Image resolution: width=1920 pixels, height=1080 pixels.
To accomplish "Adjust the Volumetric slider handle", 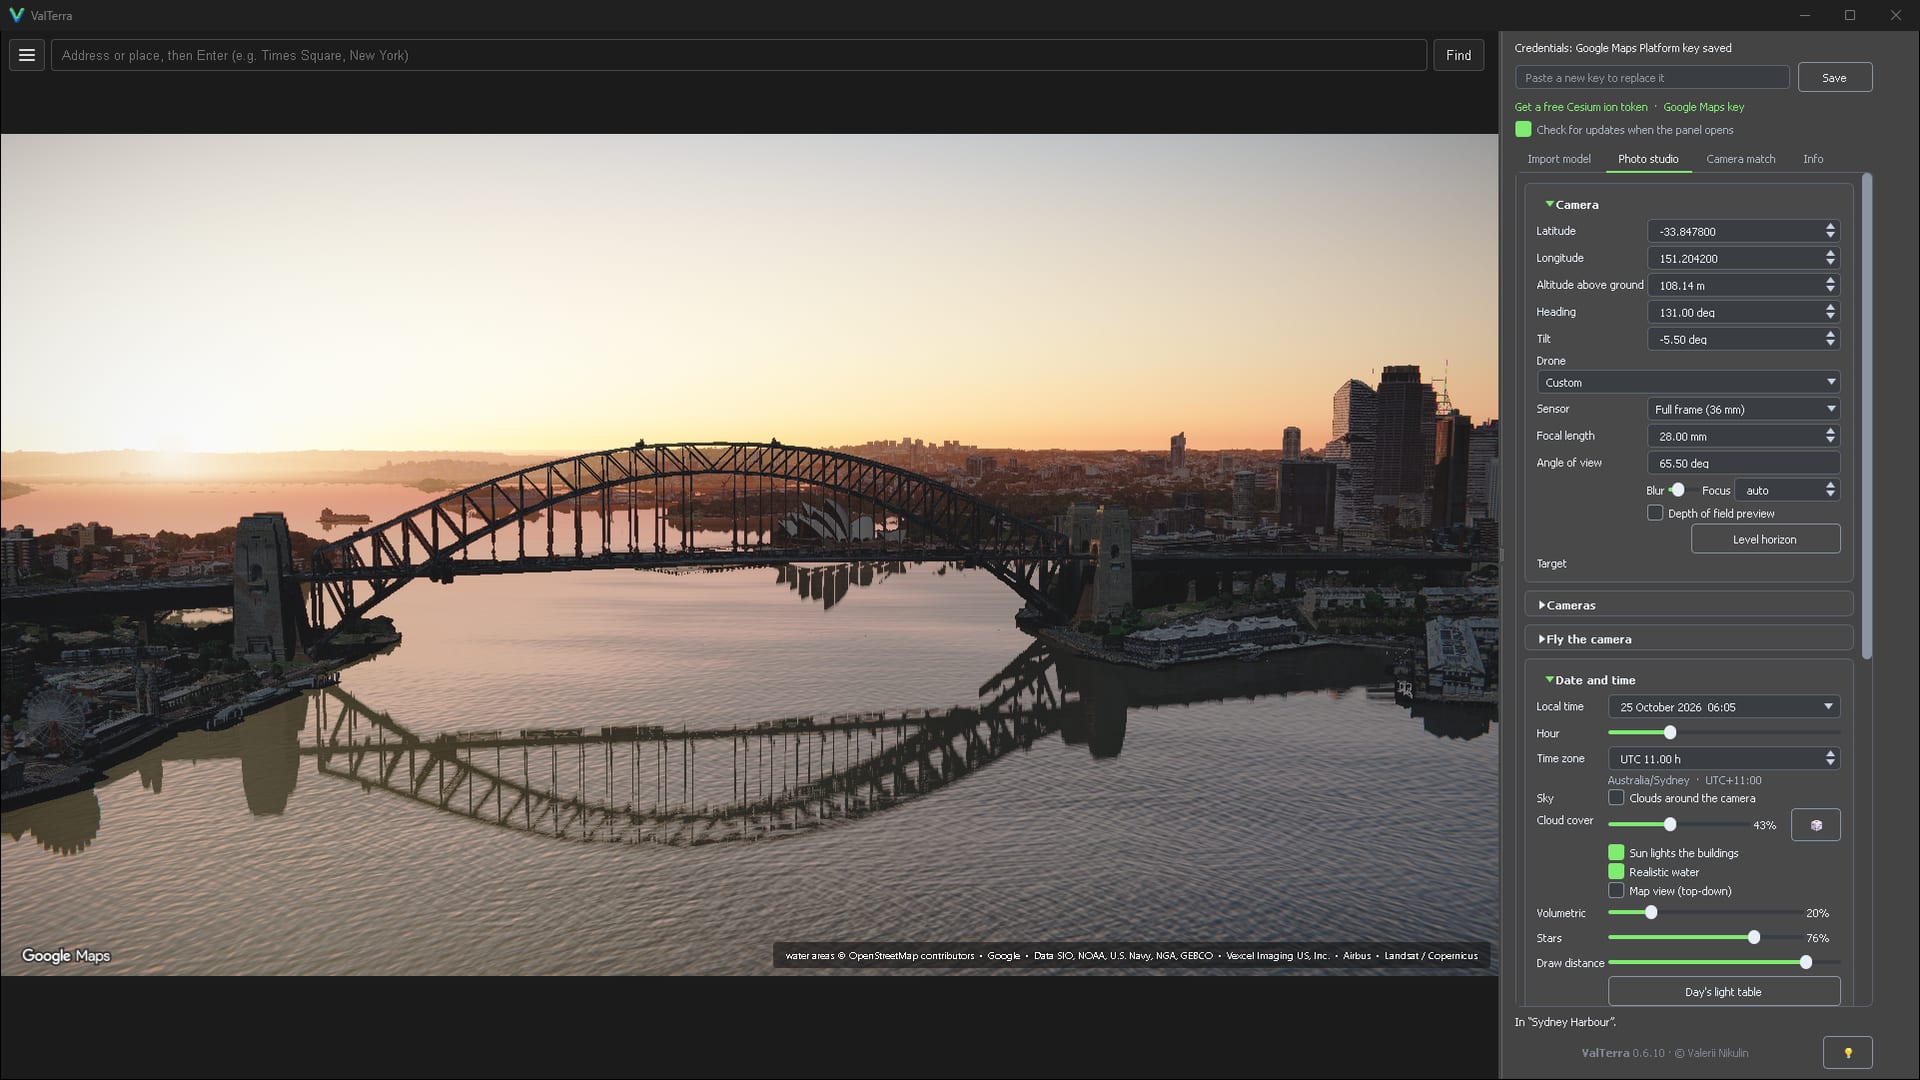I will pyautogui.click(x=1651, y=912).
